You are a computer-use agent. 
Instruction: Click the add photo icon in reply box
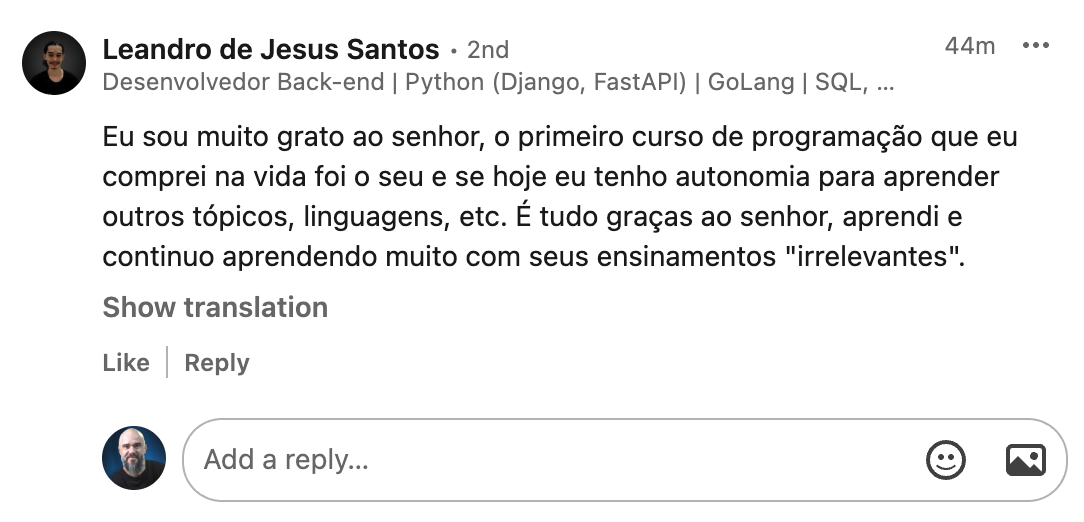1025,460
